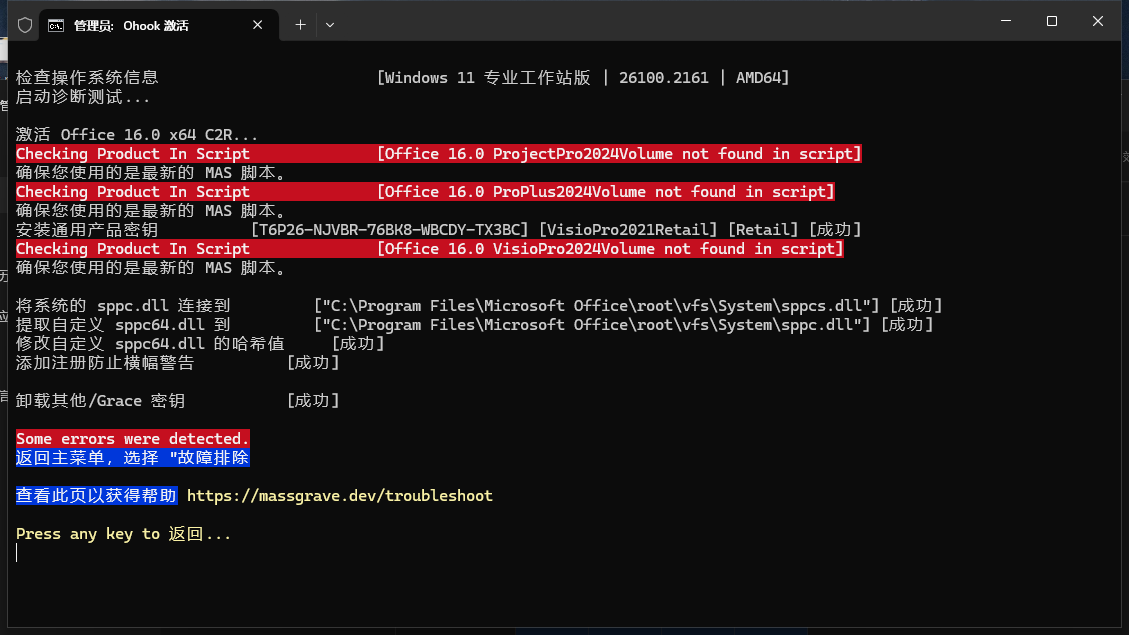
Task: Click the ProPlus2024Volume not found message
Action: (606, 192)
